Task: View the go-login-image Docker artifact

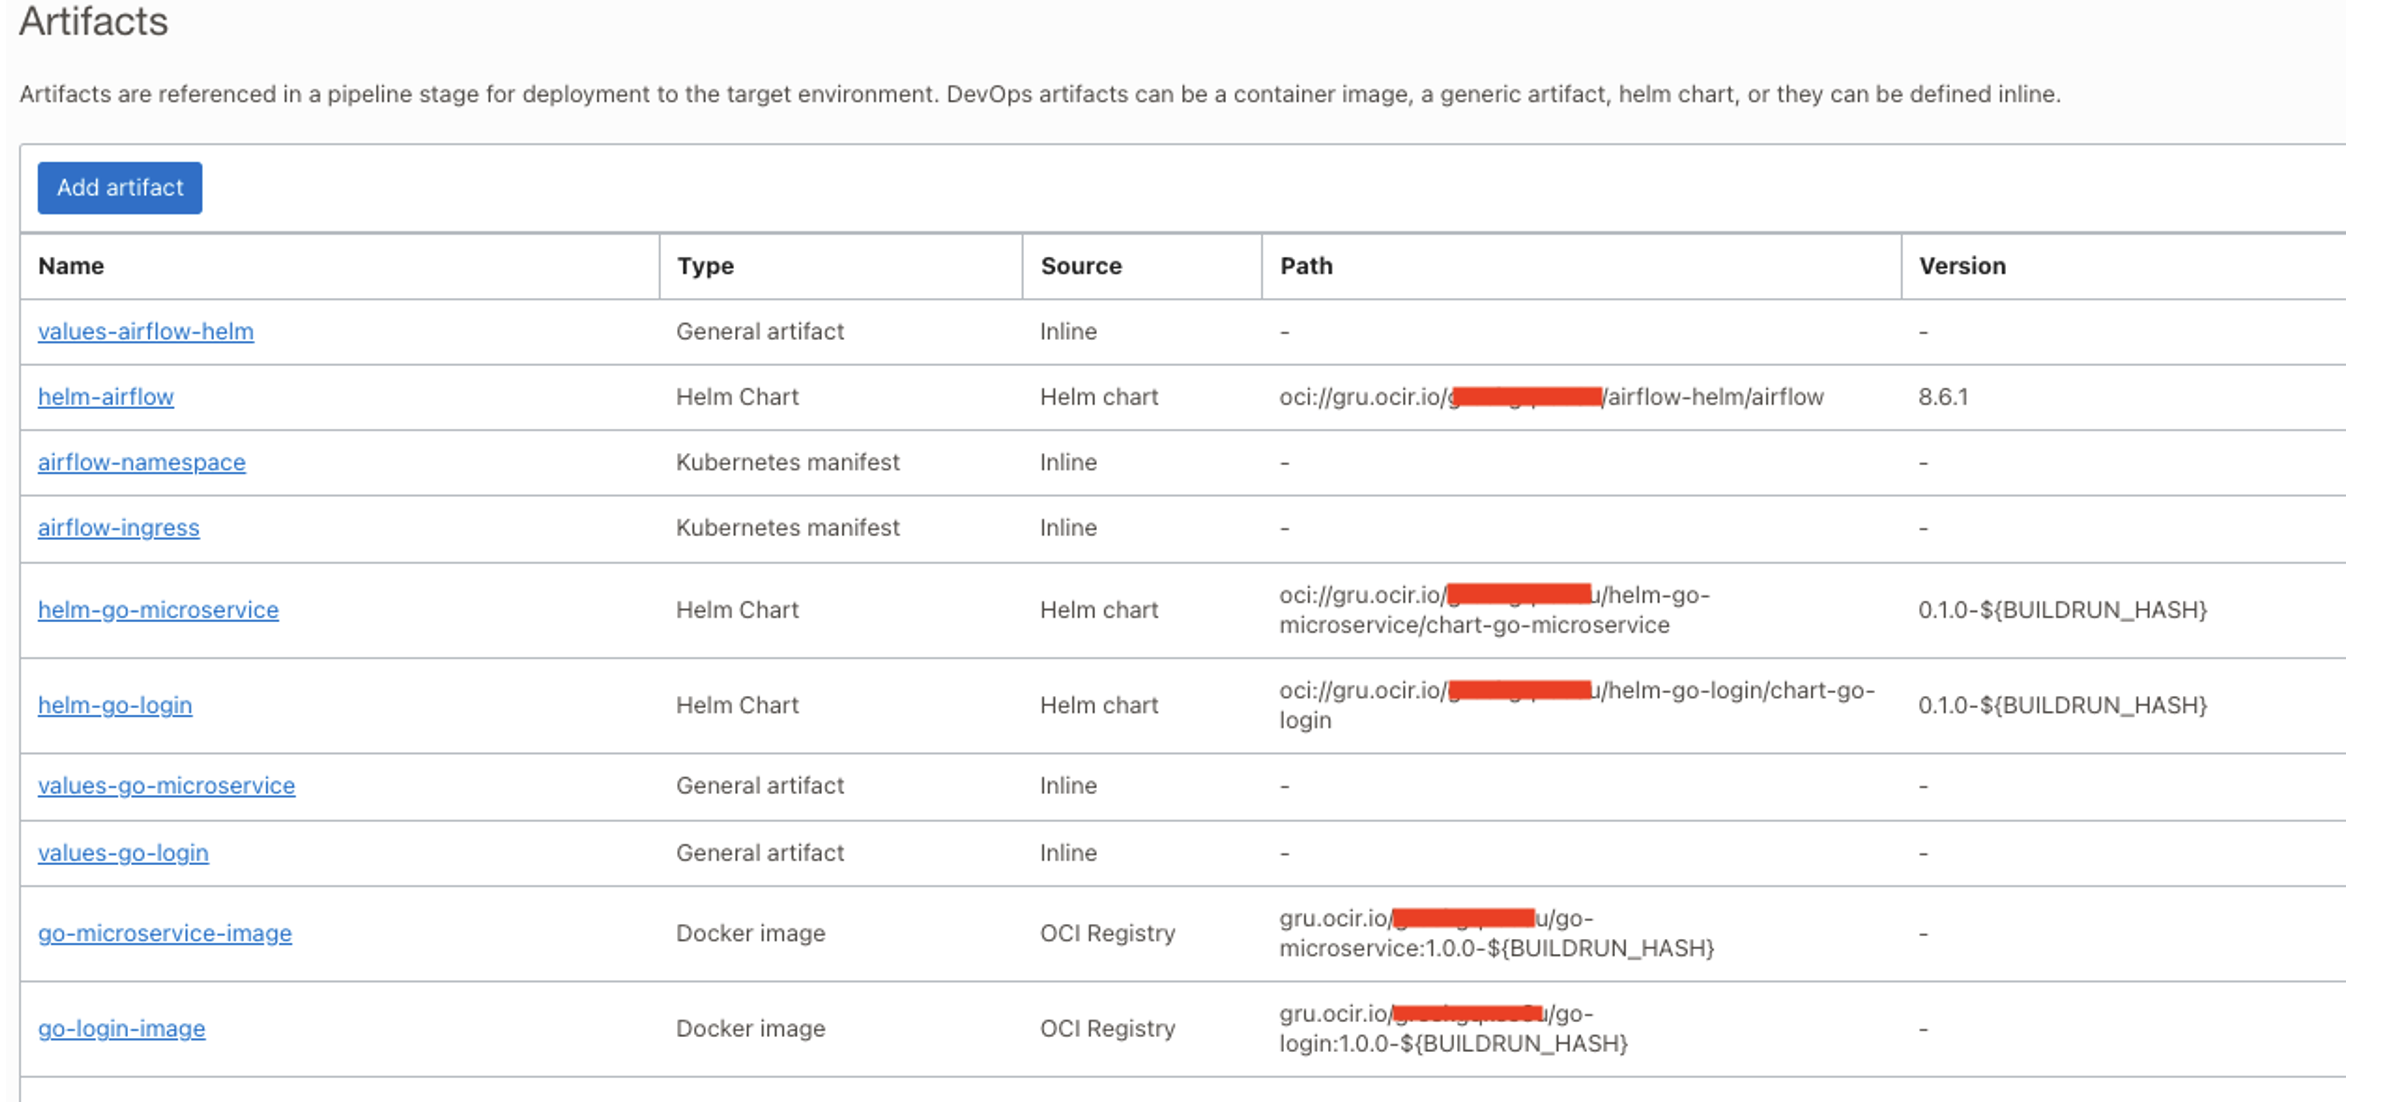Action: coord(122,1027)
